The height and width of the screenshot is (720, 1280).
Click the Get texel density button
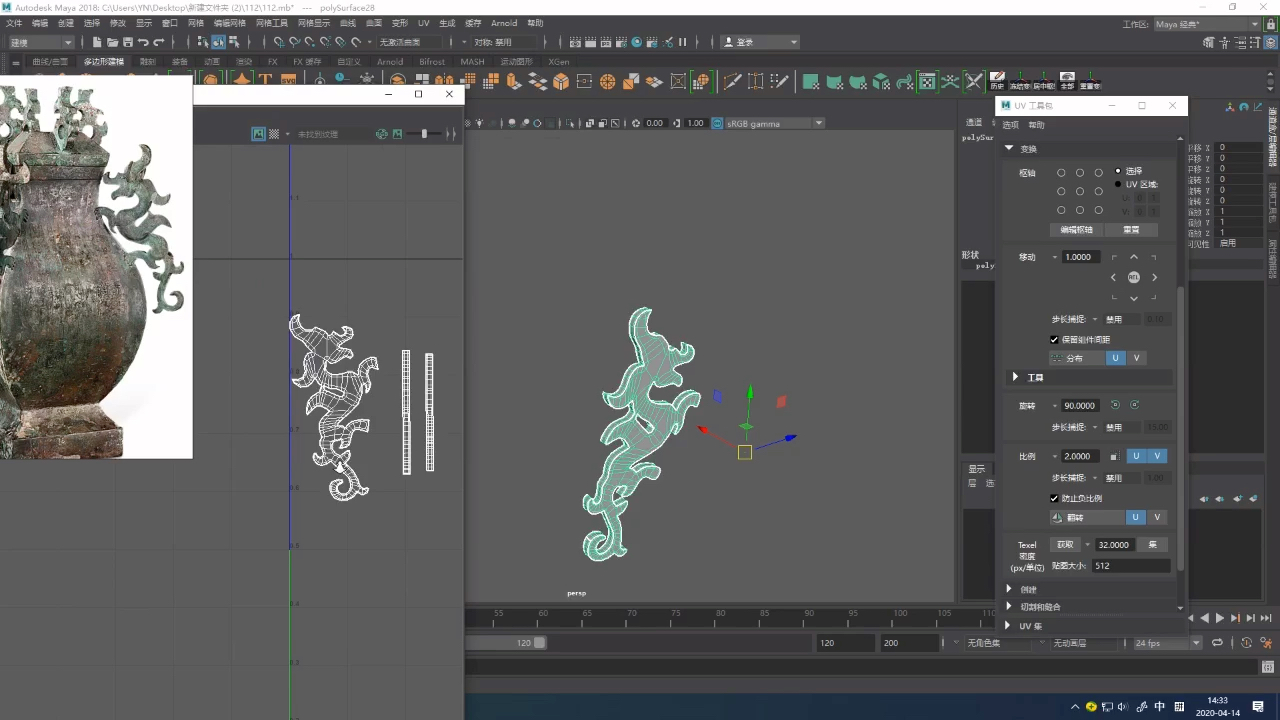[1065, 545]
